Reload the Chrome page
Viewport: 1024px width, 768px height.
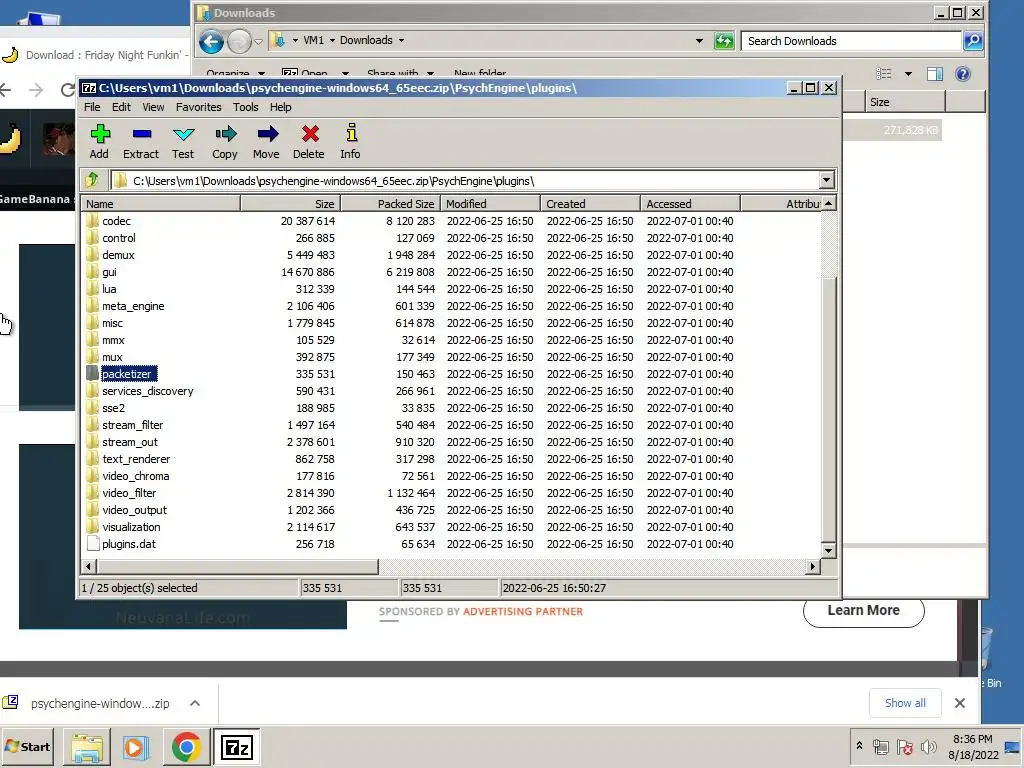pyautogui.click(x=67, y=89)
